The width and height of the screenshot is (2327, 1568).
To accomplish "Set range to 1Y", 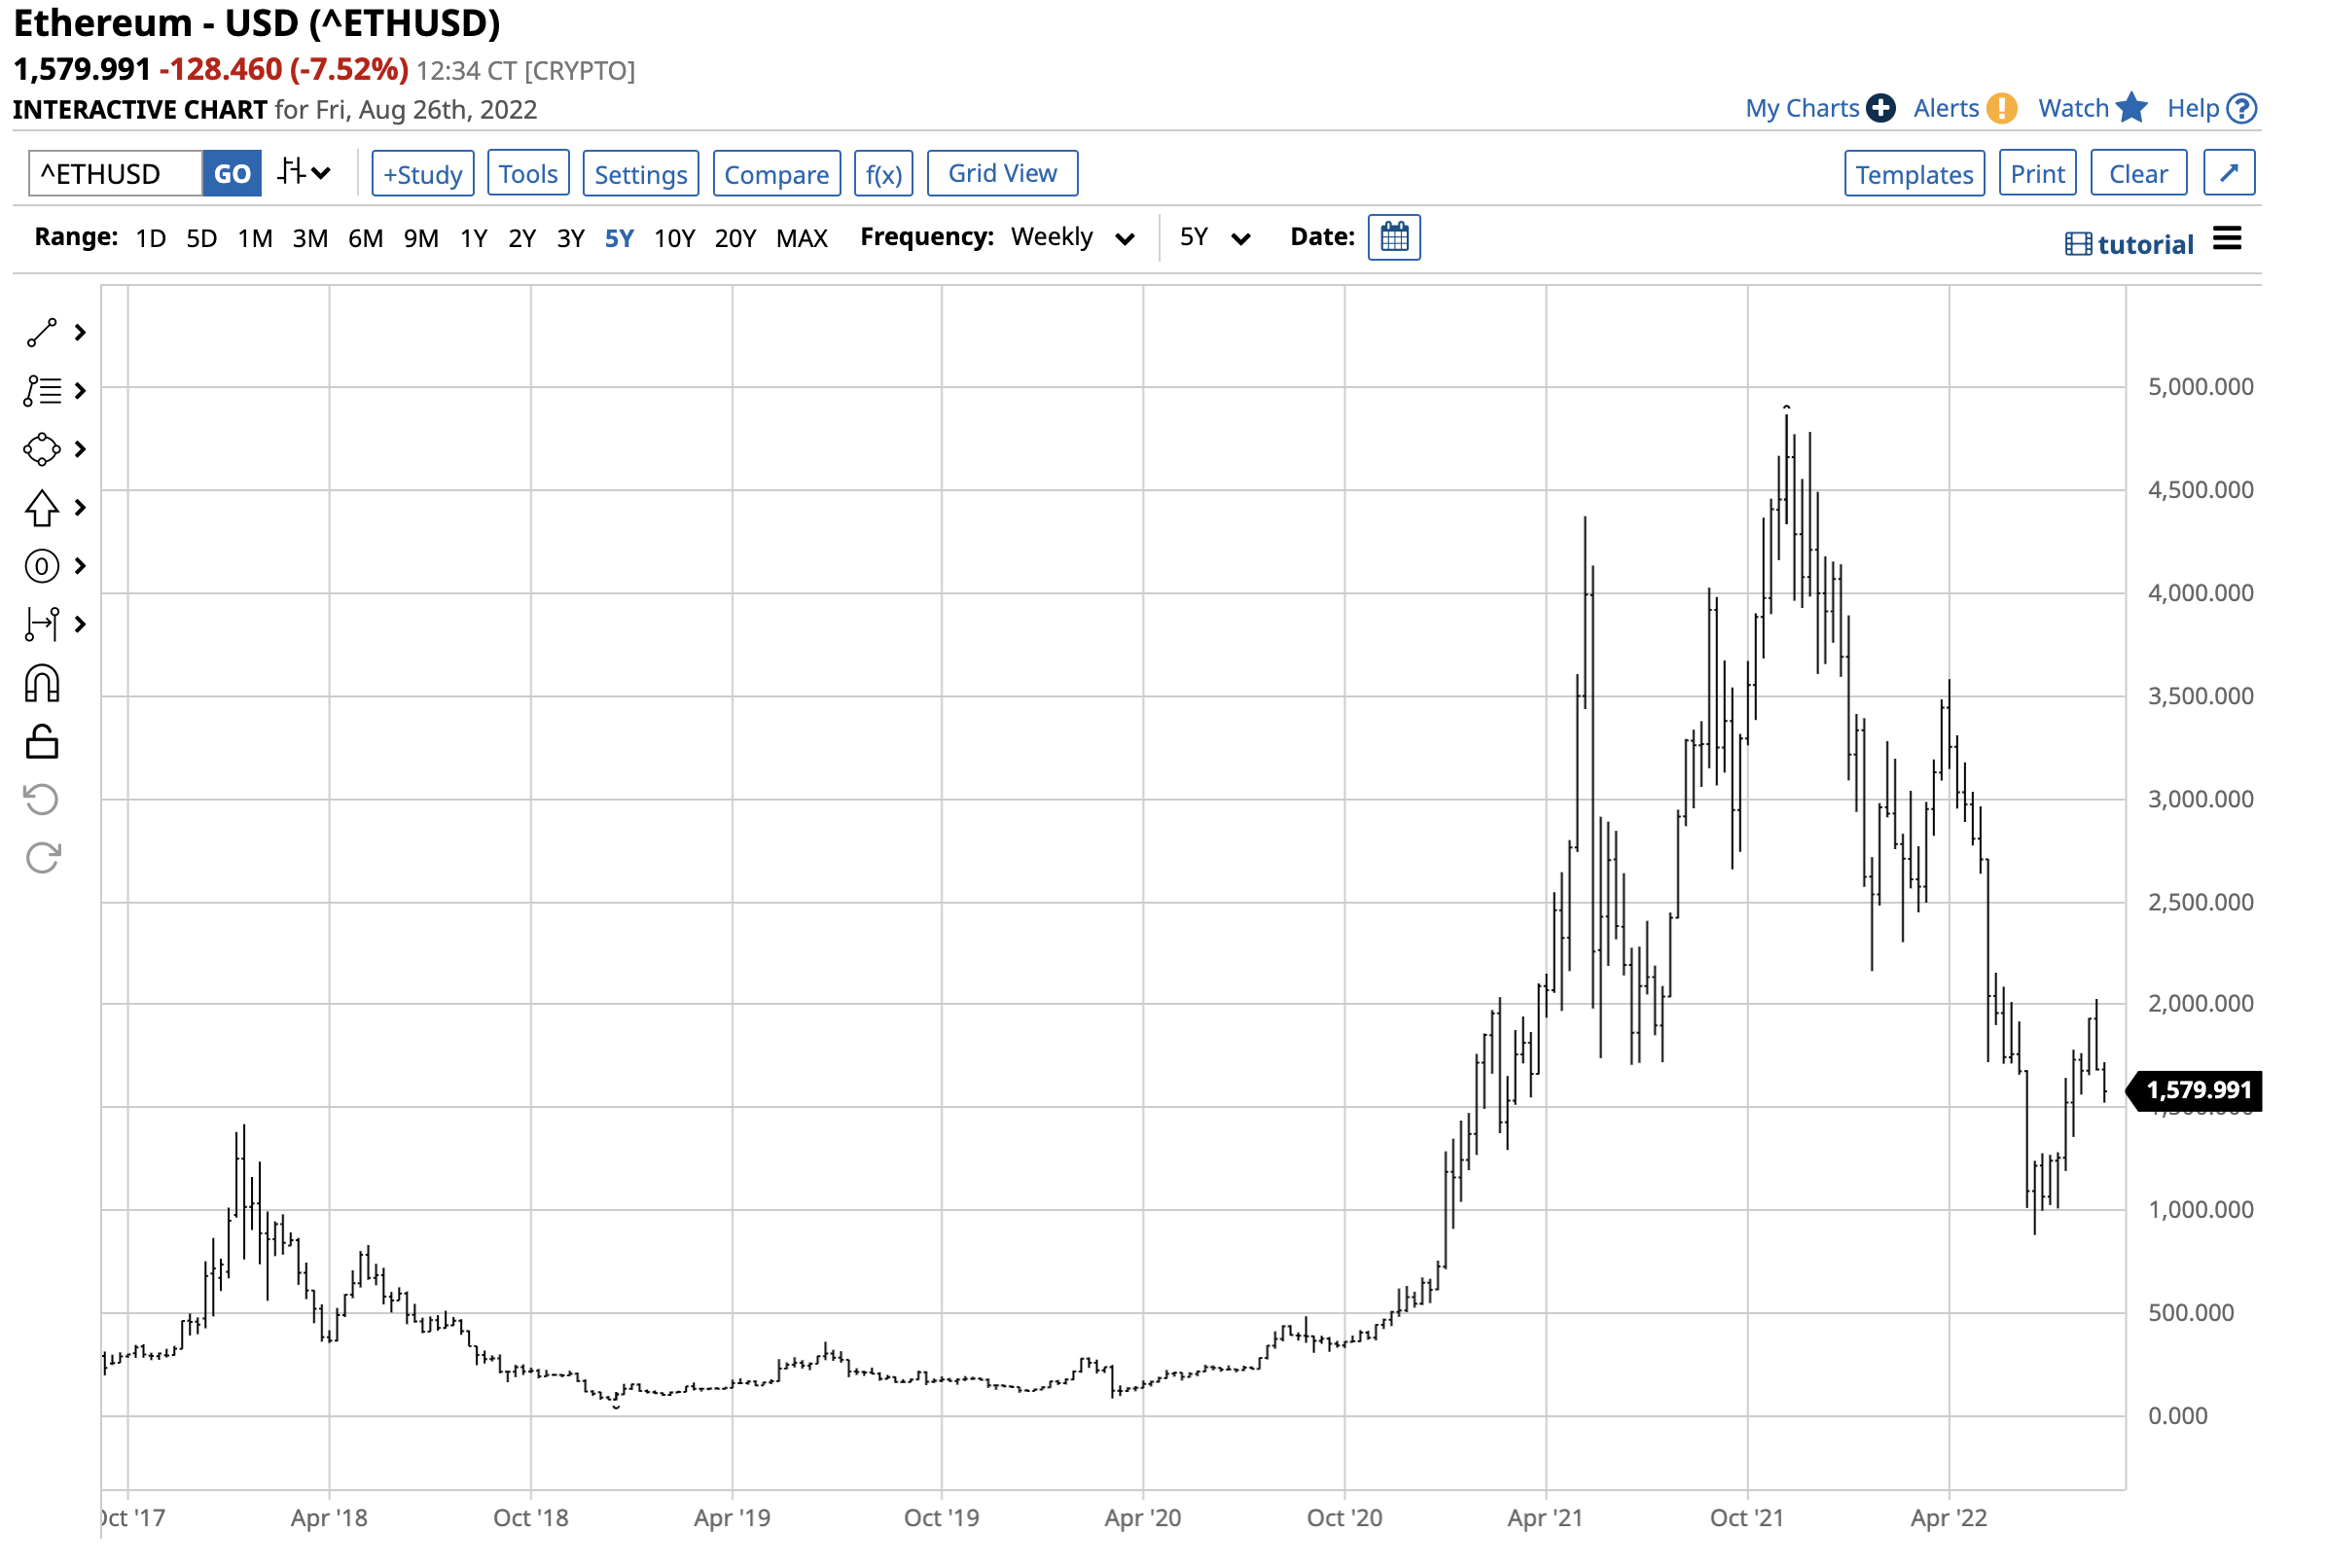I will pos(474,238).
